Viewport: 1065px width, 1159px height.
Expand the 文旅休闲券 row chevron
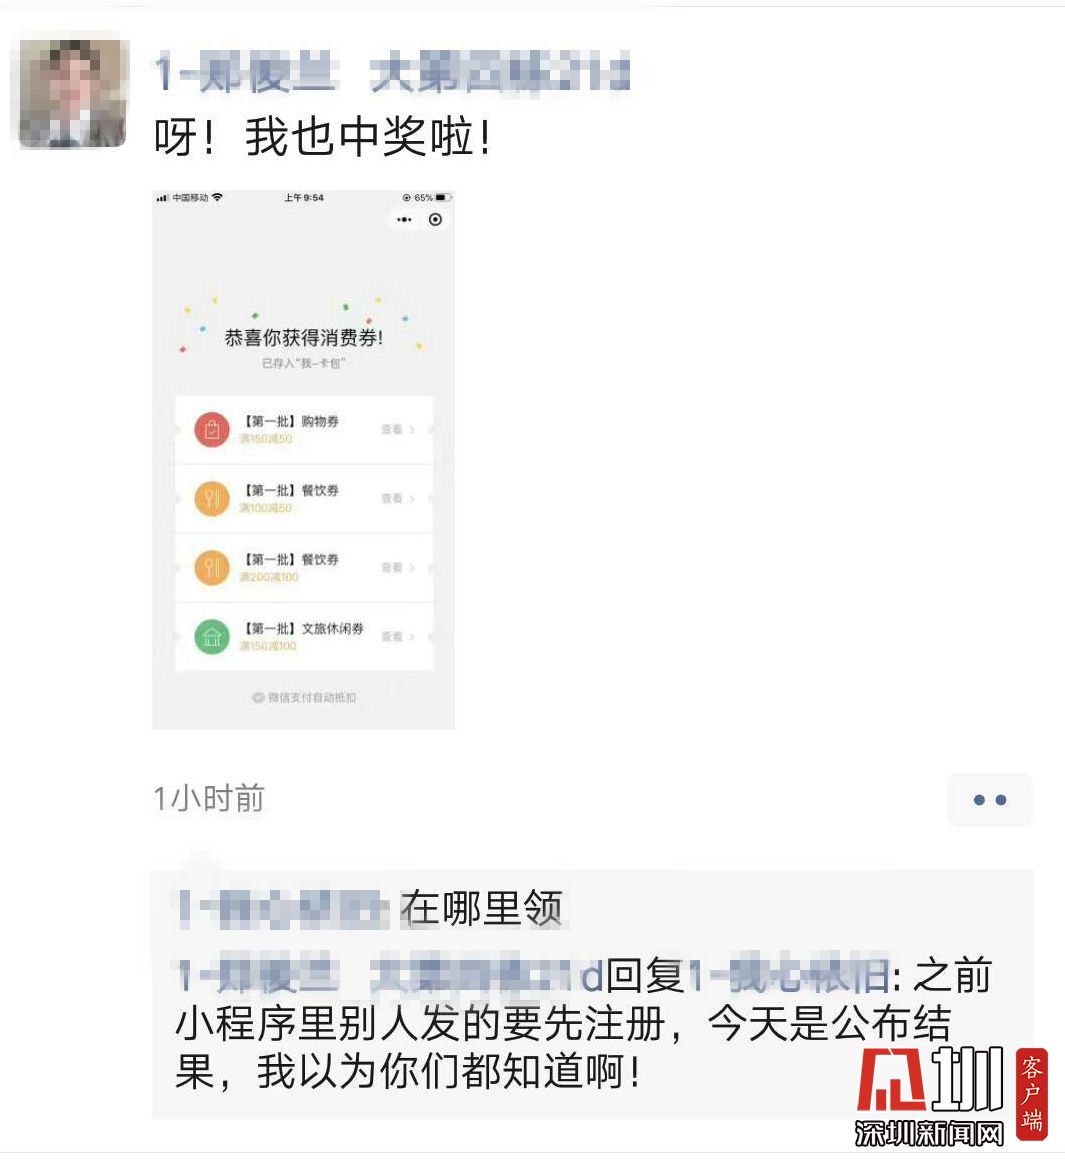coord(412,636)
